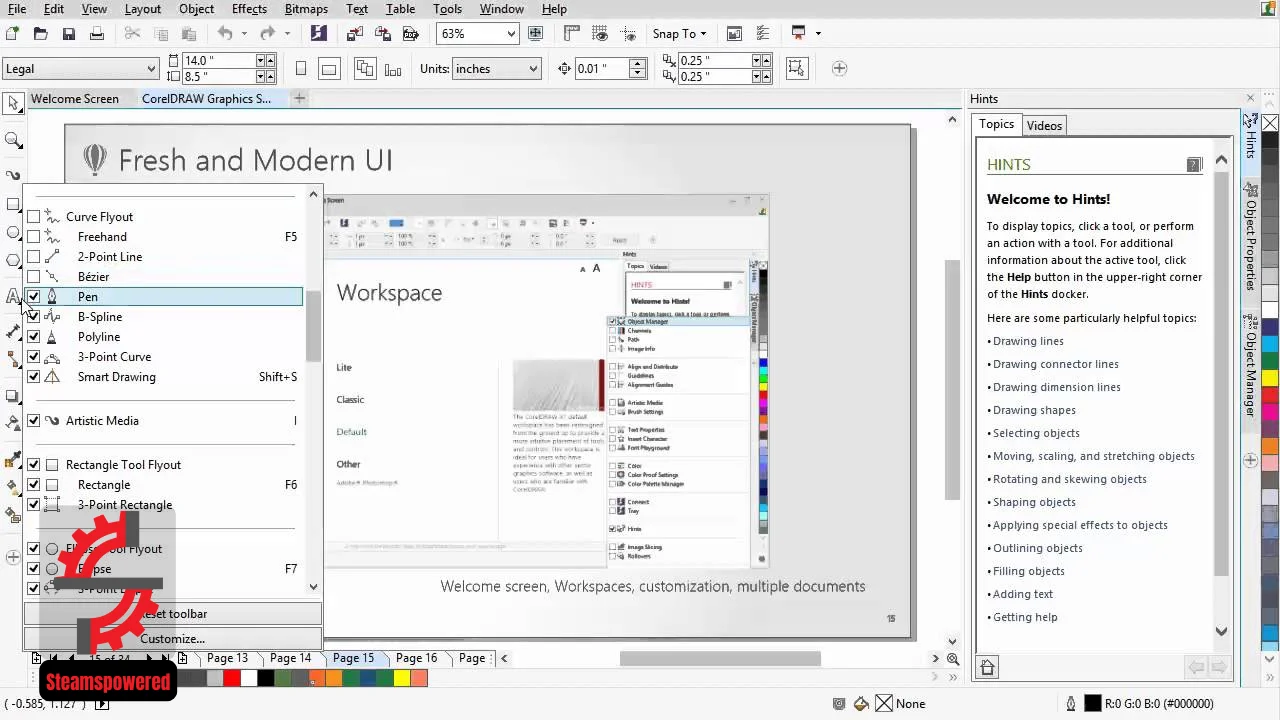The height and width of the screenshot is (720, 1280).
Task: Enable the Curve Flyout checkbox
Action: tap(33, 217)
